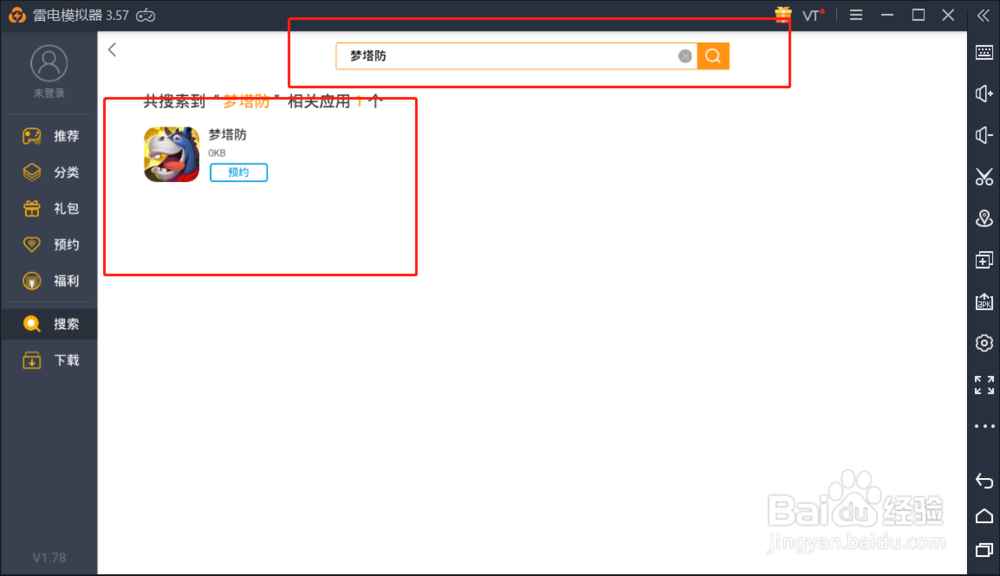Open the 梦塔防 game icon thumbnail
This screenshot has width=1000, height=576.
click(x=172, y=154)
